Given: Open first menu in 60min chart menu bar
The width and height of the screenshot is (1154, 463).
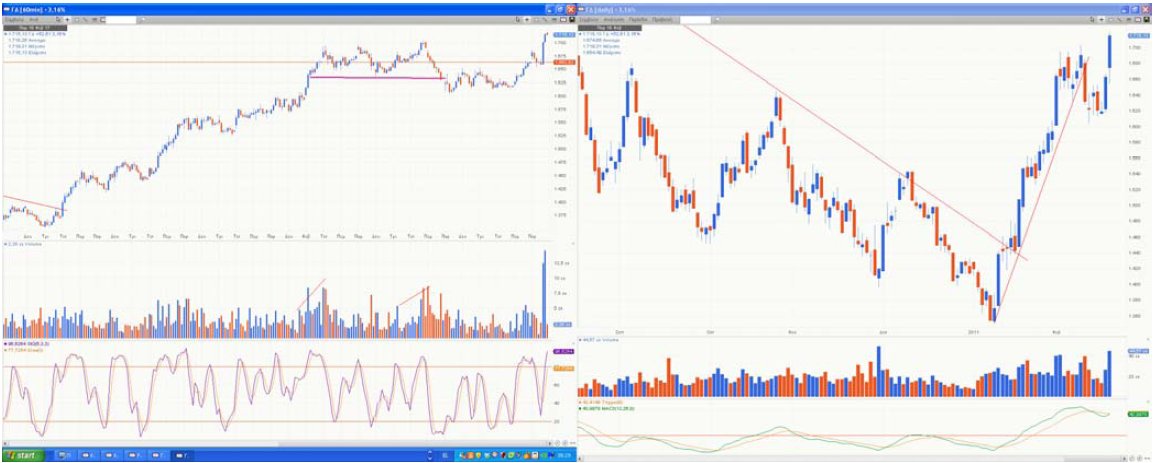Looking at the screenshot, I should click(x=13, y=19).
